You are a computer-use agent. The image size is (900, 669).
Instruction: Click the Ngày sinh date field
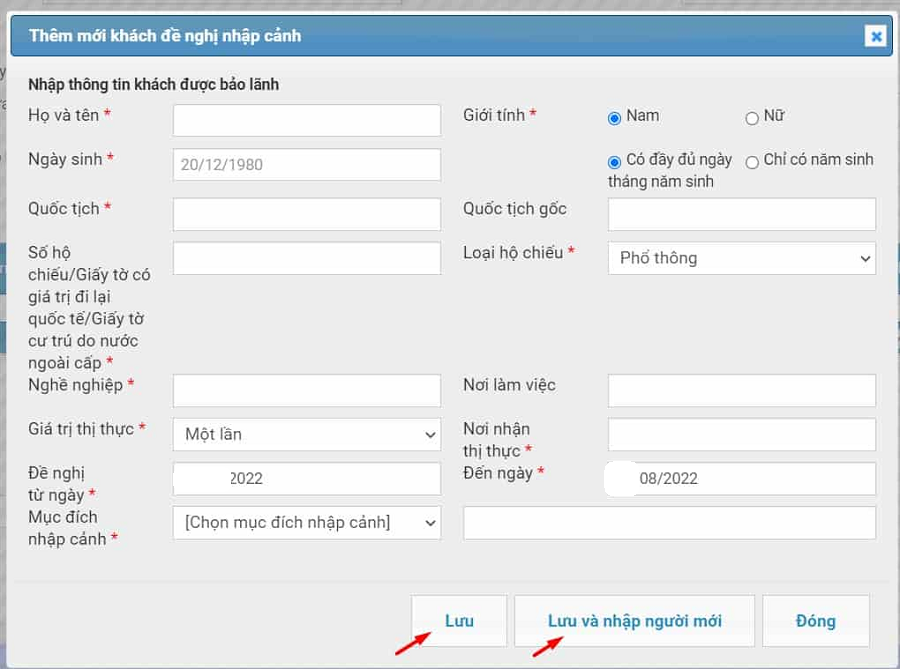(306, 165)
